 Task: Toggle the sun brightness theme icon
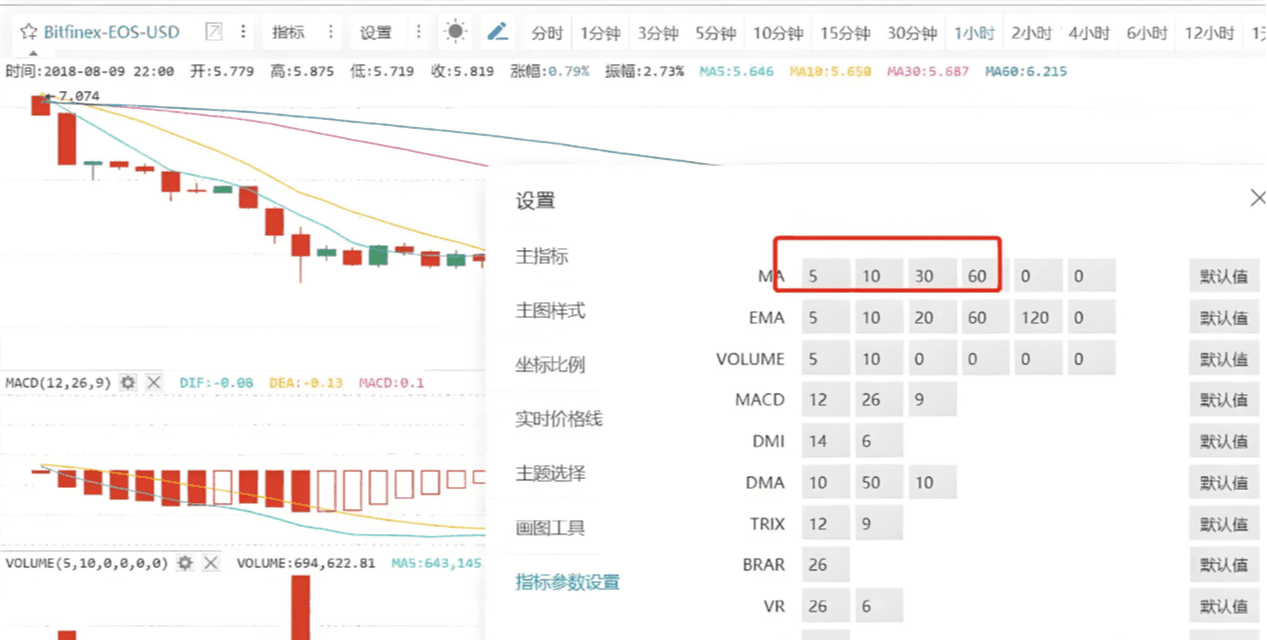455,31
